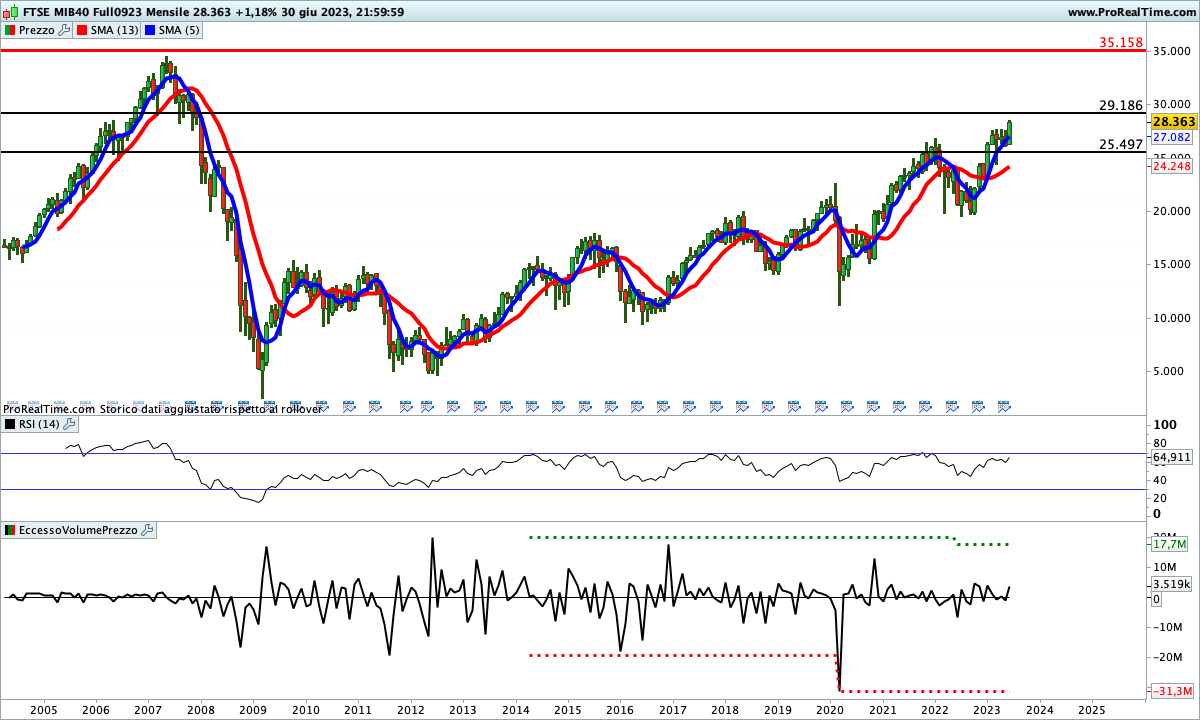Viewport: 1200px width, 720px height.
Task: Click the yellow 28.363 current price tag
Action: 1173,121
